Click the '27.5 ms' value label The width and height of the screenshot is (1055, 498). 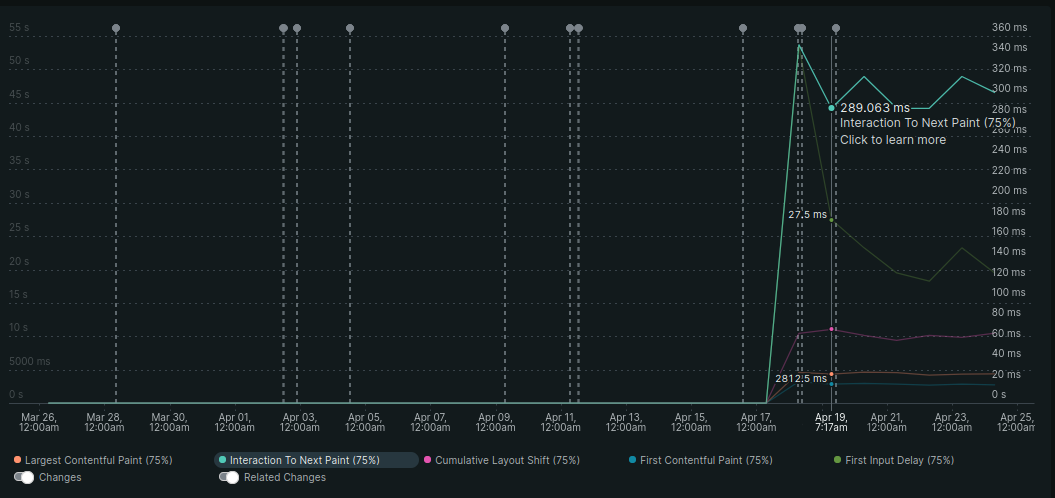tap(807, 215)
